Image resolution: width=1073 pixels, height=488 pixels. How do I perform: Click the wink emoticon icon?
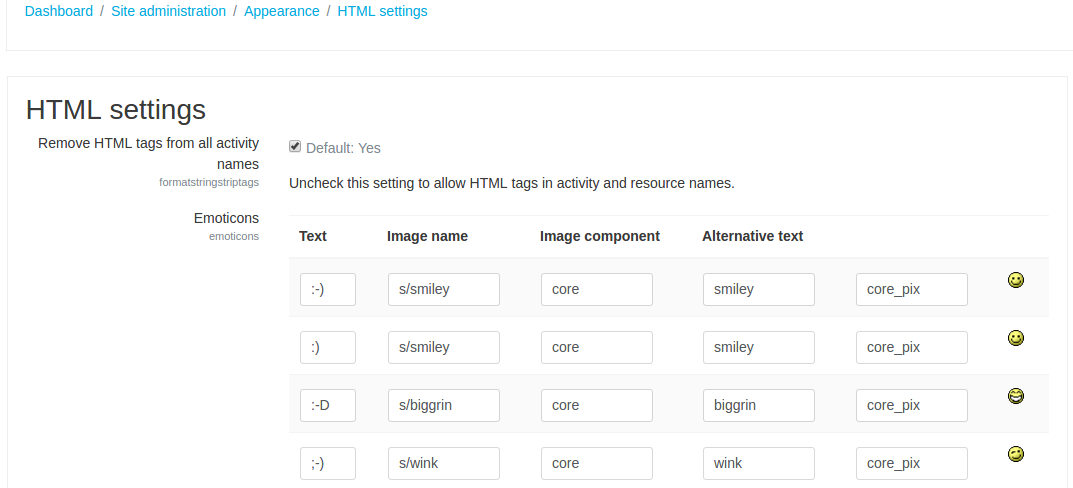[1016, 454]
